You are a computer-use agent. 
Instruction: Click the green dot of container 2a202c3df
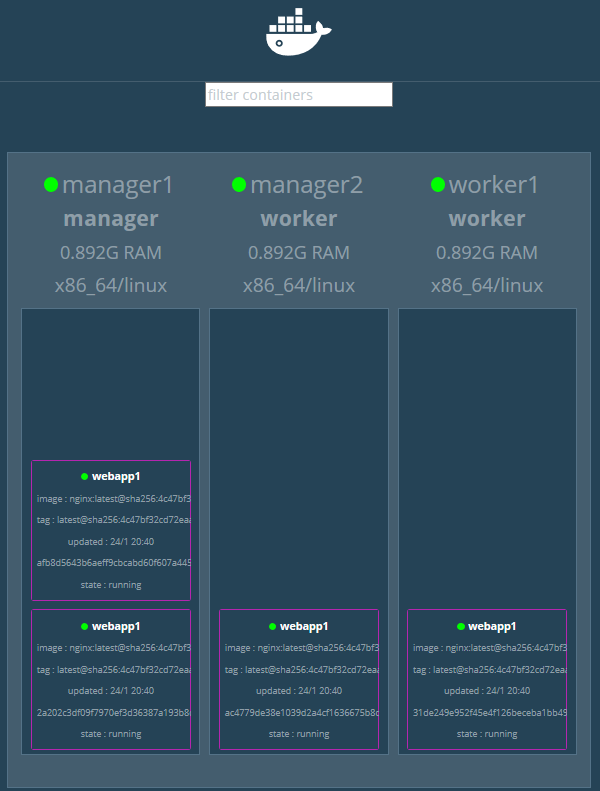[x=85, y=626]
